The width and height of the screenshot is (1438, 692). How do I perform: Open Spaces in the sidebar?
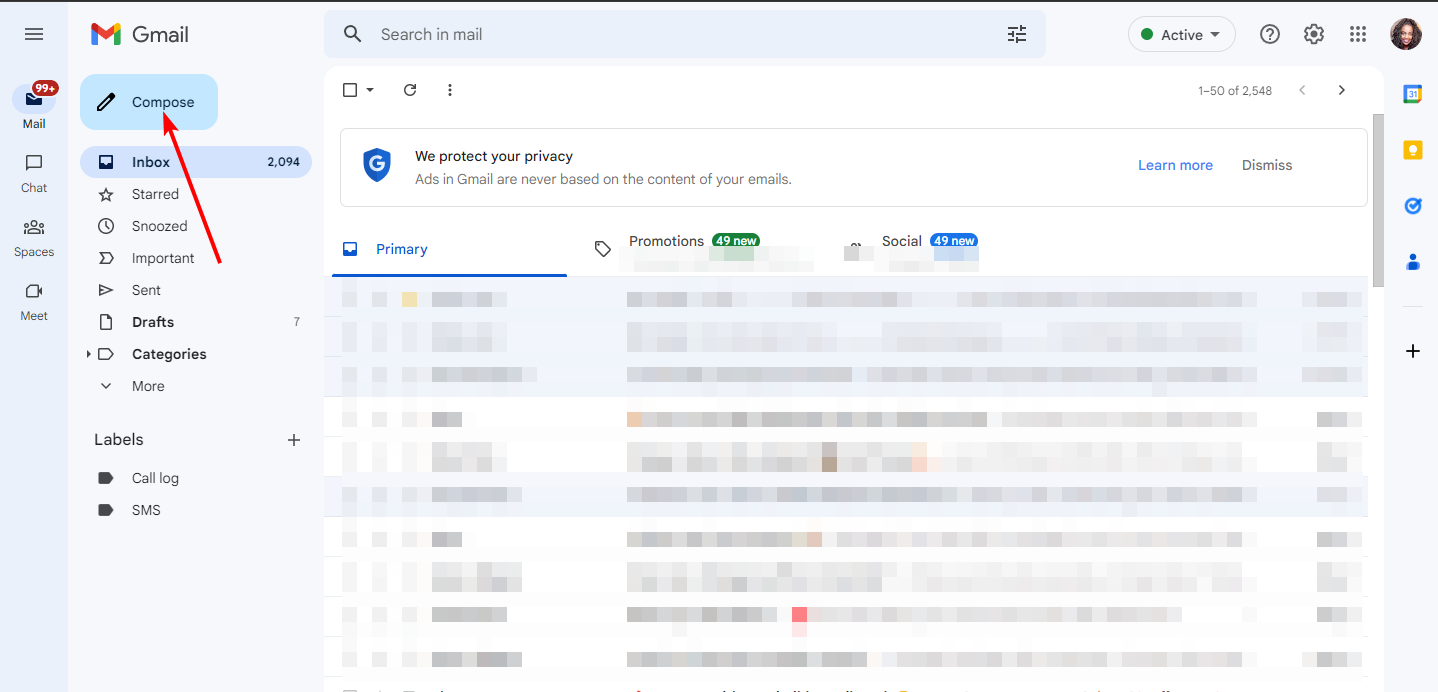point(33,236)
